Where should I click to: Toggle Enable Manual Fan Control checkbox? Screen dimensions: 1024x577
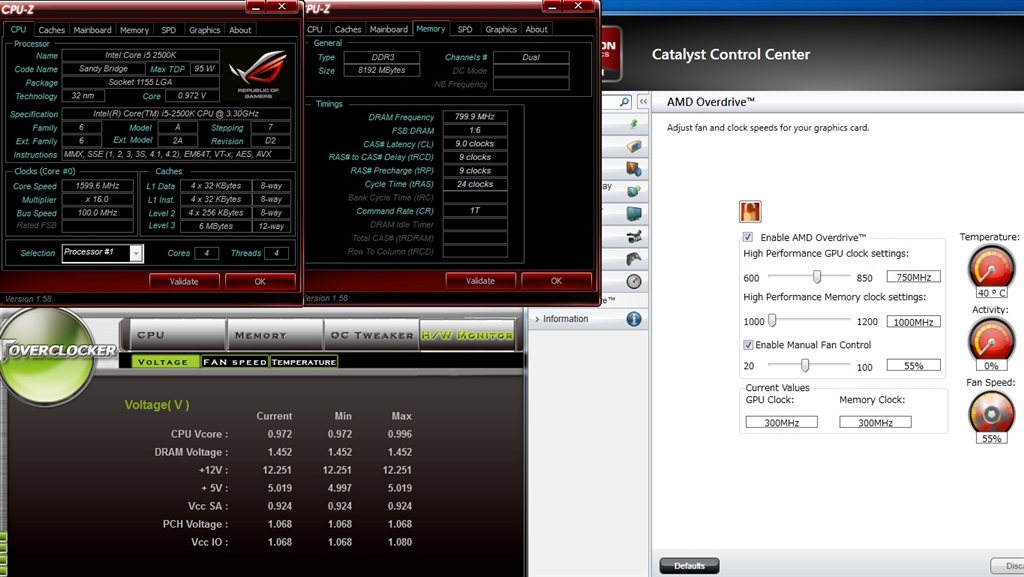[748, 345]
